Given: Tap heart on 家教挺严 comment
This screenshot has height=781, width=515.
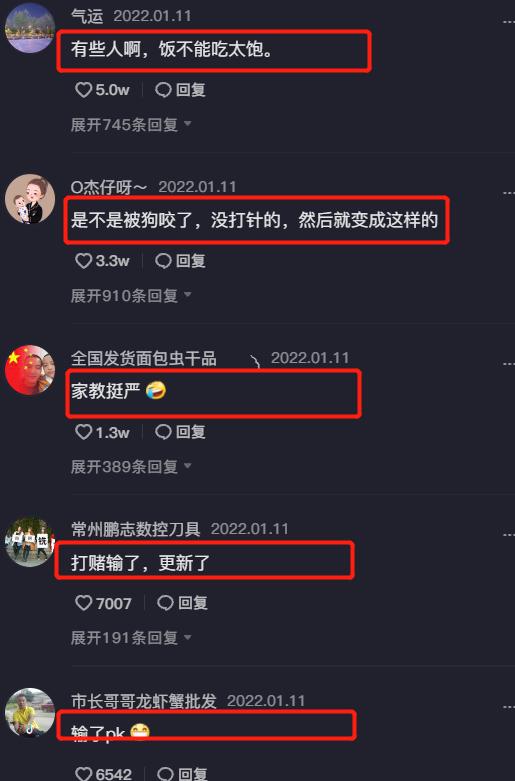Looking at the screenshot, I should click(83, 432).
